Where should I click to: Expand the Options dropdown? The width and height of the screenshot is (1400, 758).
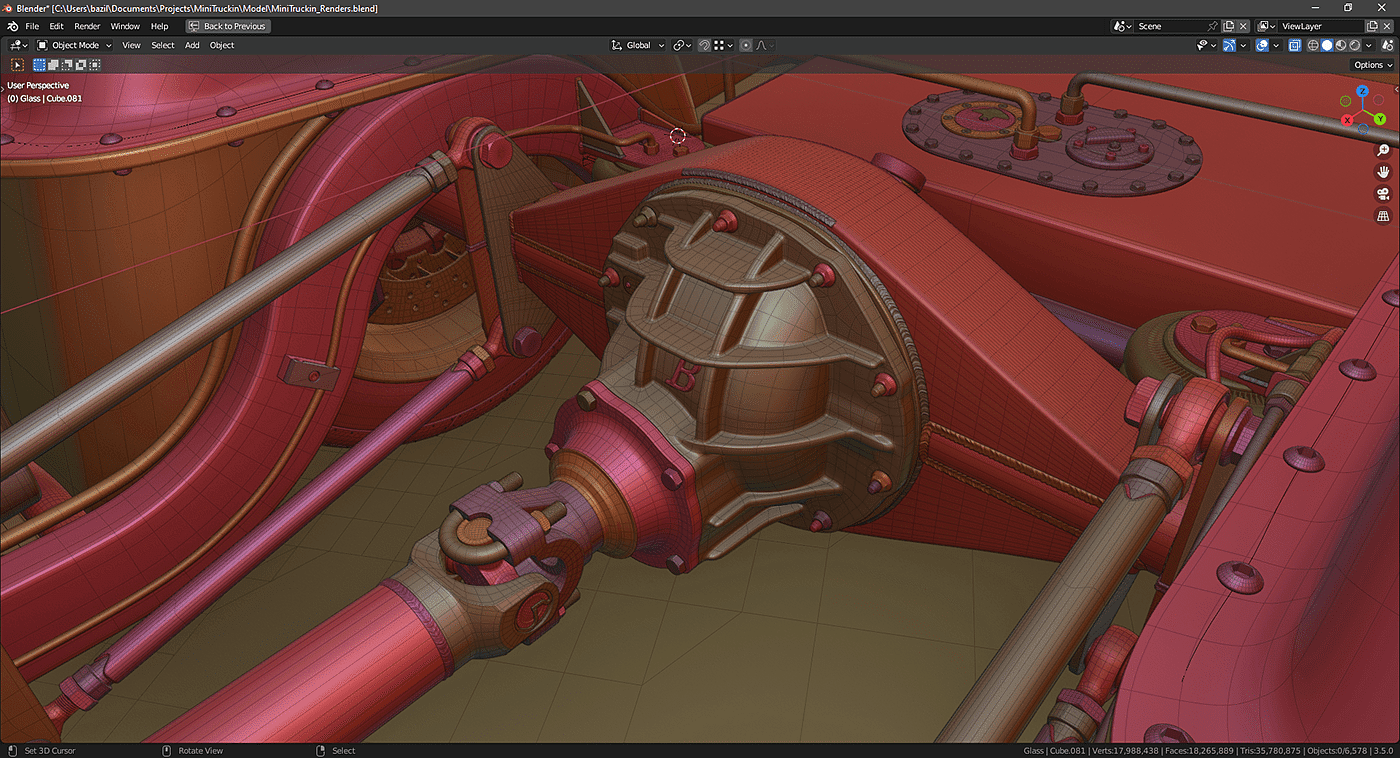1371,65
